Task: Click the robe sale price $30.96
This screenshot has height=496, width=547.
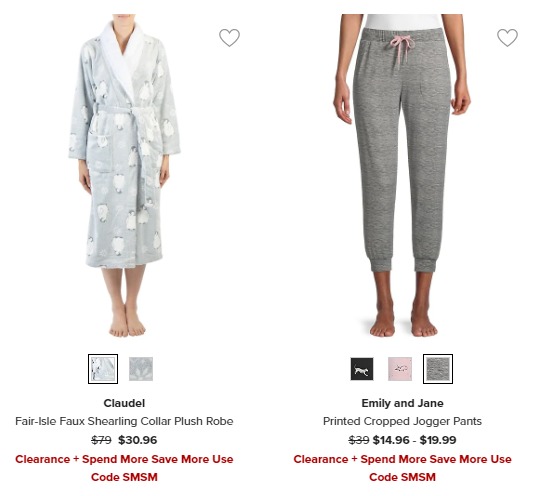Action: 137,440
